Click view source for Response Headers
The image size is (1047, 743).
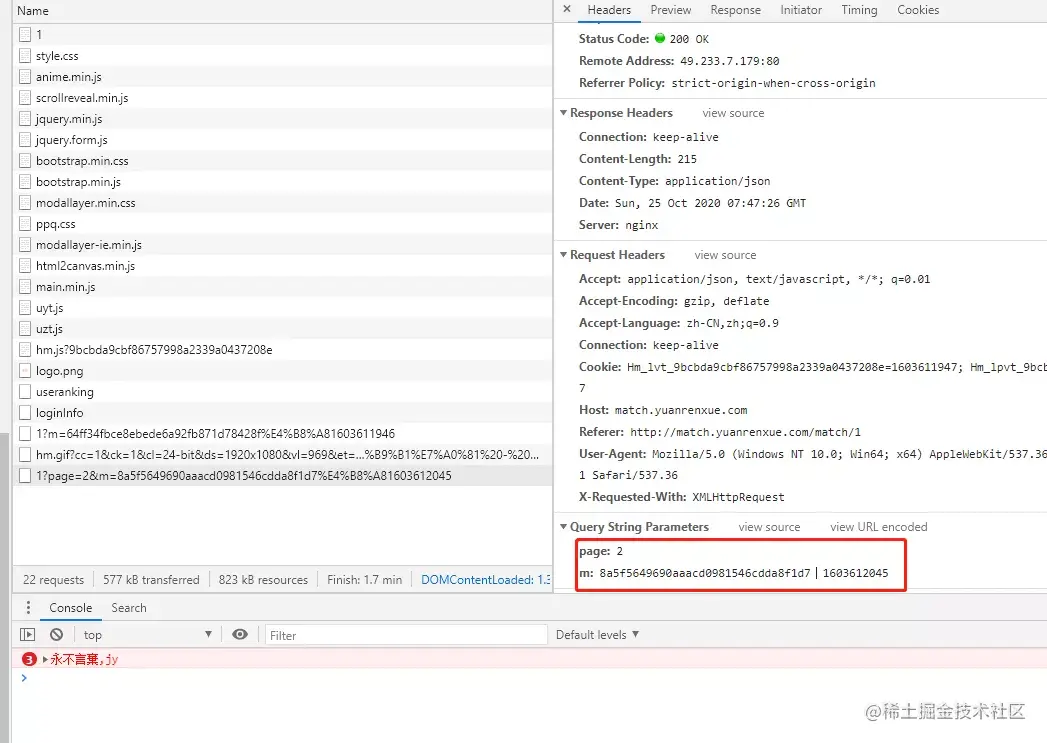point(733,113)
